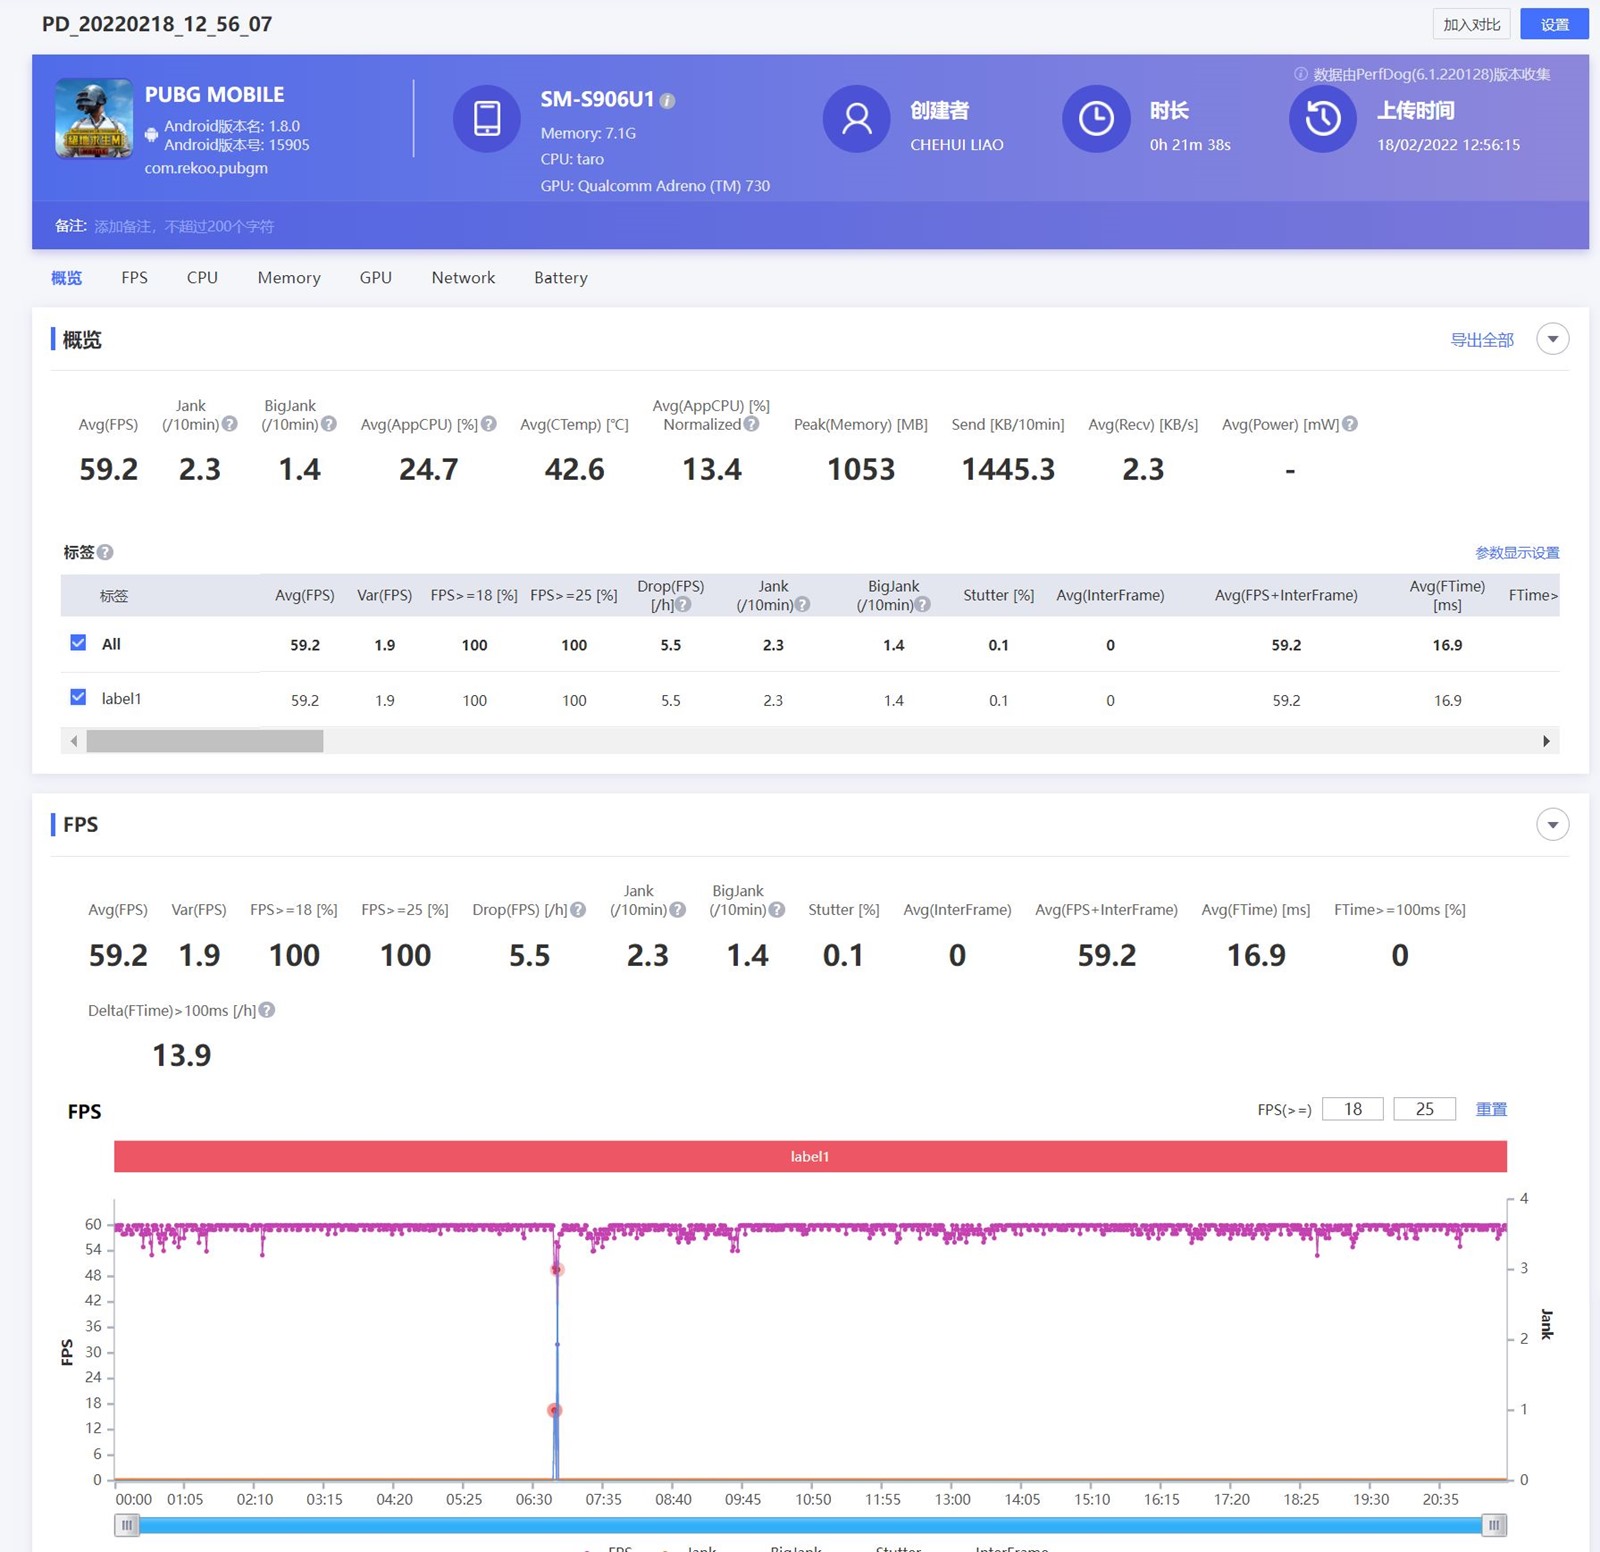This screenshot has width=1600, height=1552.
Task: Collapse the FPS section panel
Action: (1552, 825)
